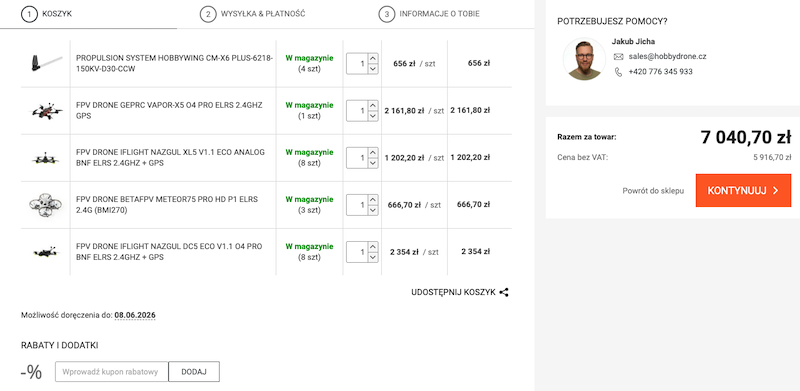Click W magazynie (4 szt) stock label

(x=309, y=63)
